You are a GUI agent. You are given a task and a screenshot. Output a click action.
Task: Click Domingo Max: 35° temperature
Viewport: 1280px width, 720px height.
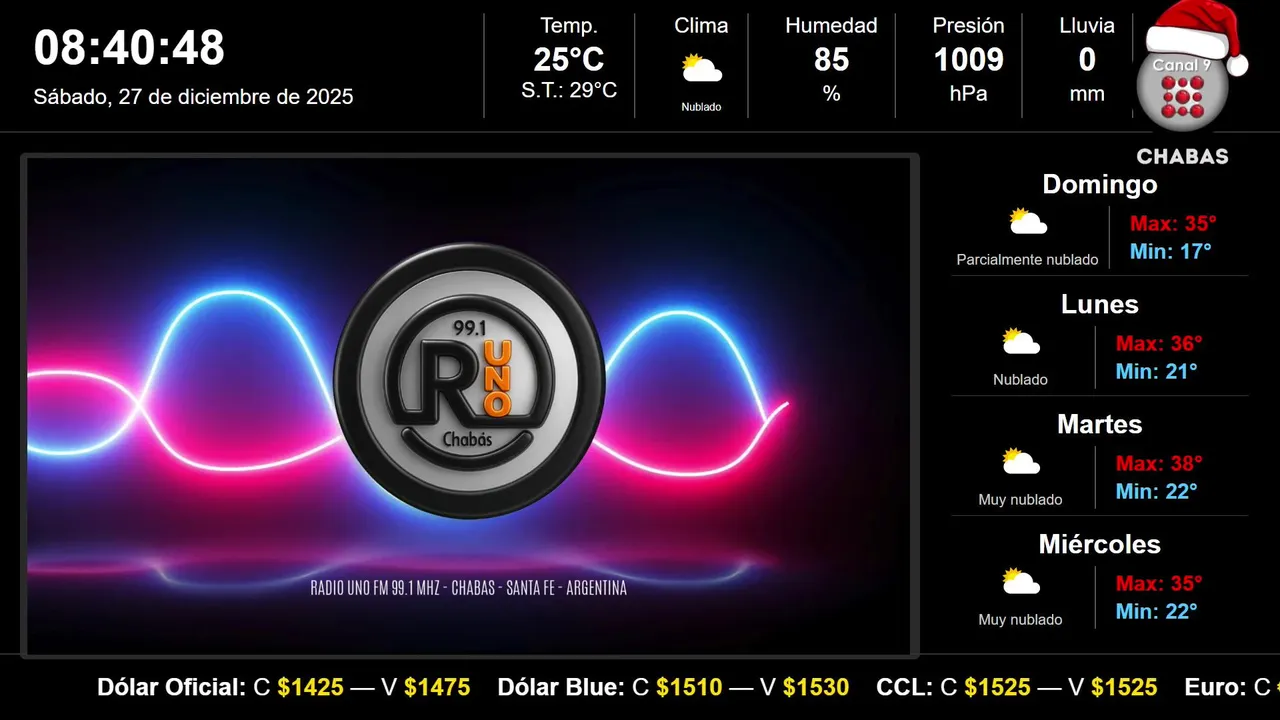[x=1173, y=224]
